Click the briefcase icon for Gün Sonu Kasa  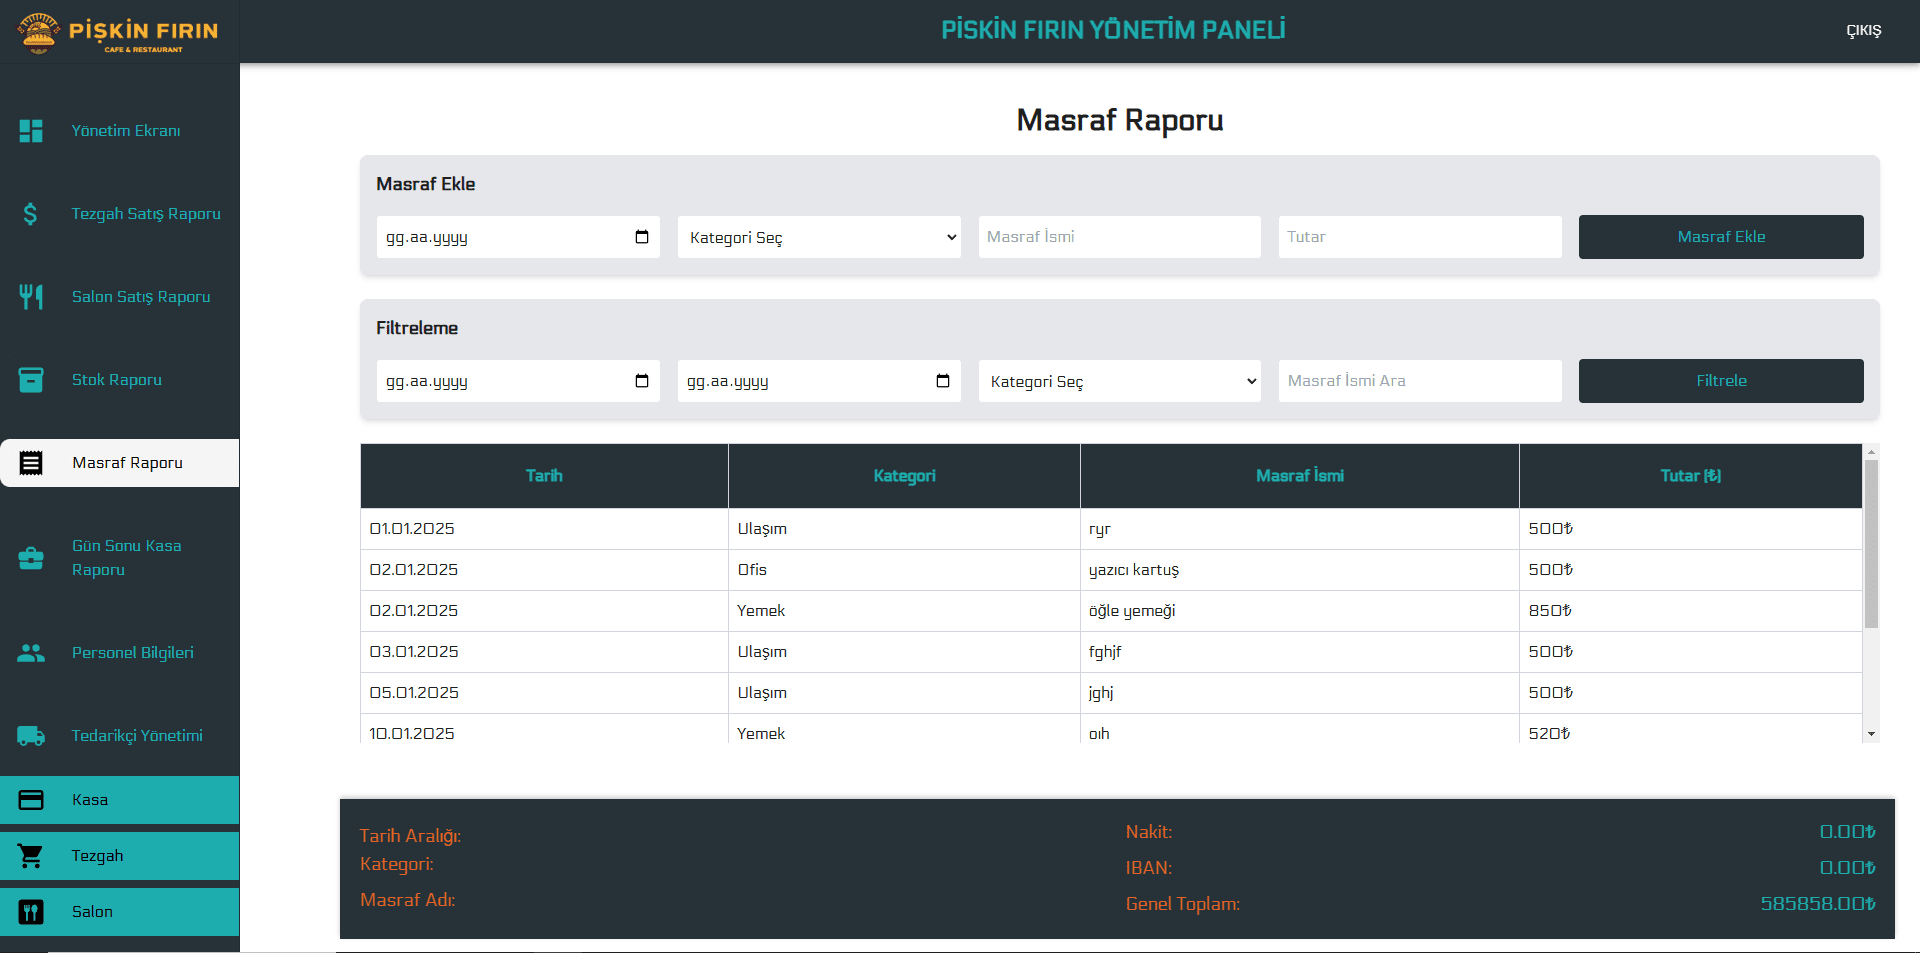(31, 558)
